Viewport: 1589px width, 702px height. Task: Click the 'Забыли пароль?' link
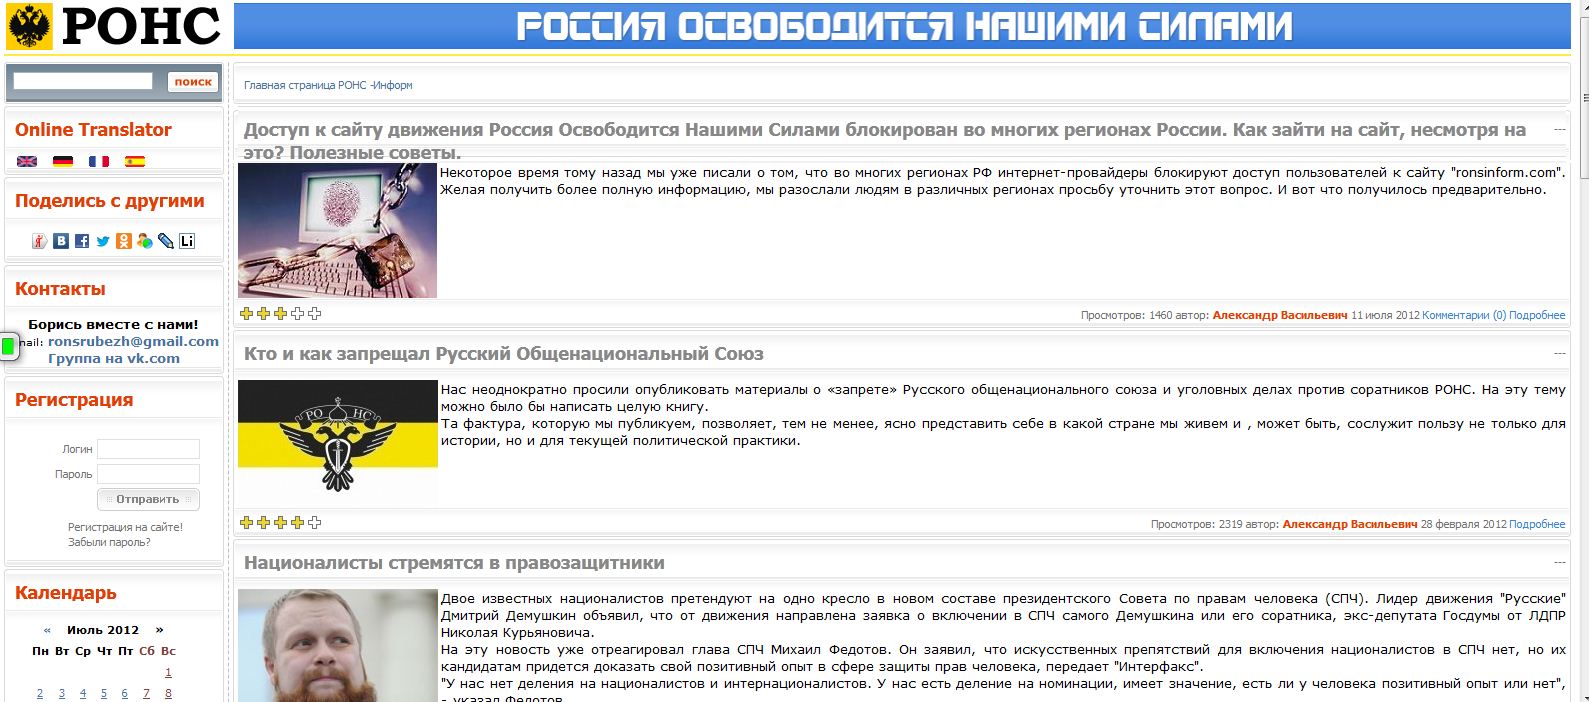click(x=109, y=542)
